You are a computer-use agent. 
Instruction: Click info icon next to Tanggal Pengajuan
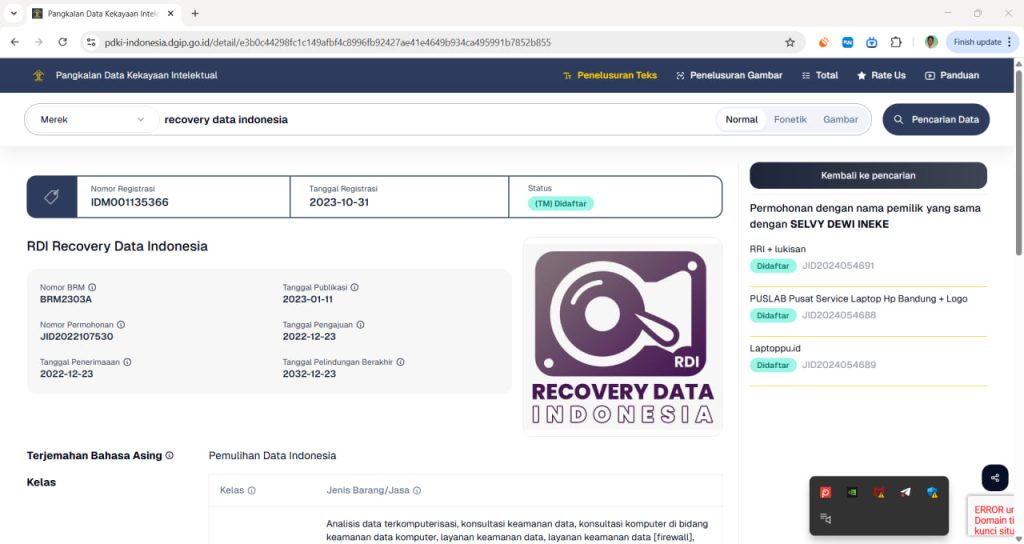[360, 325]
